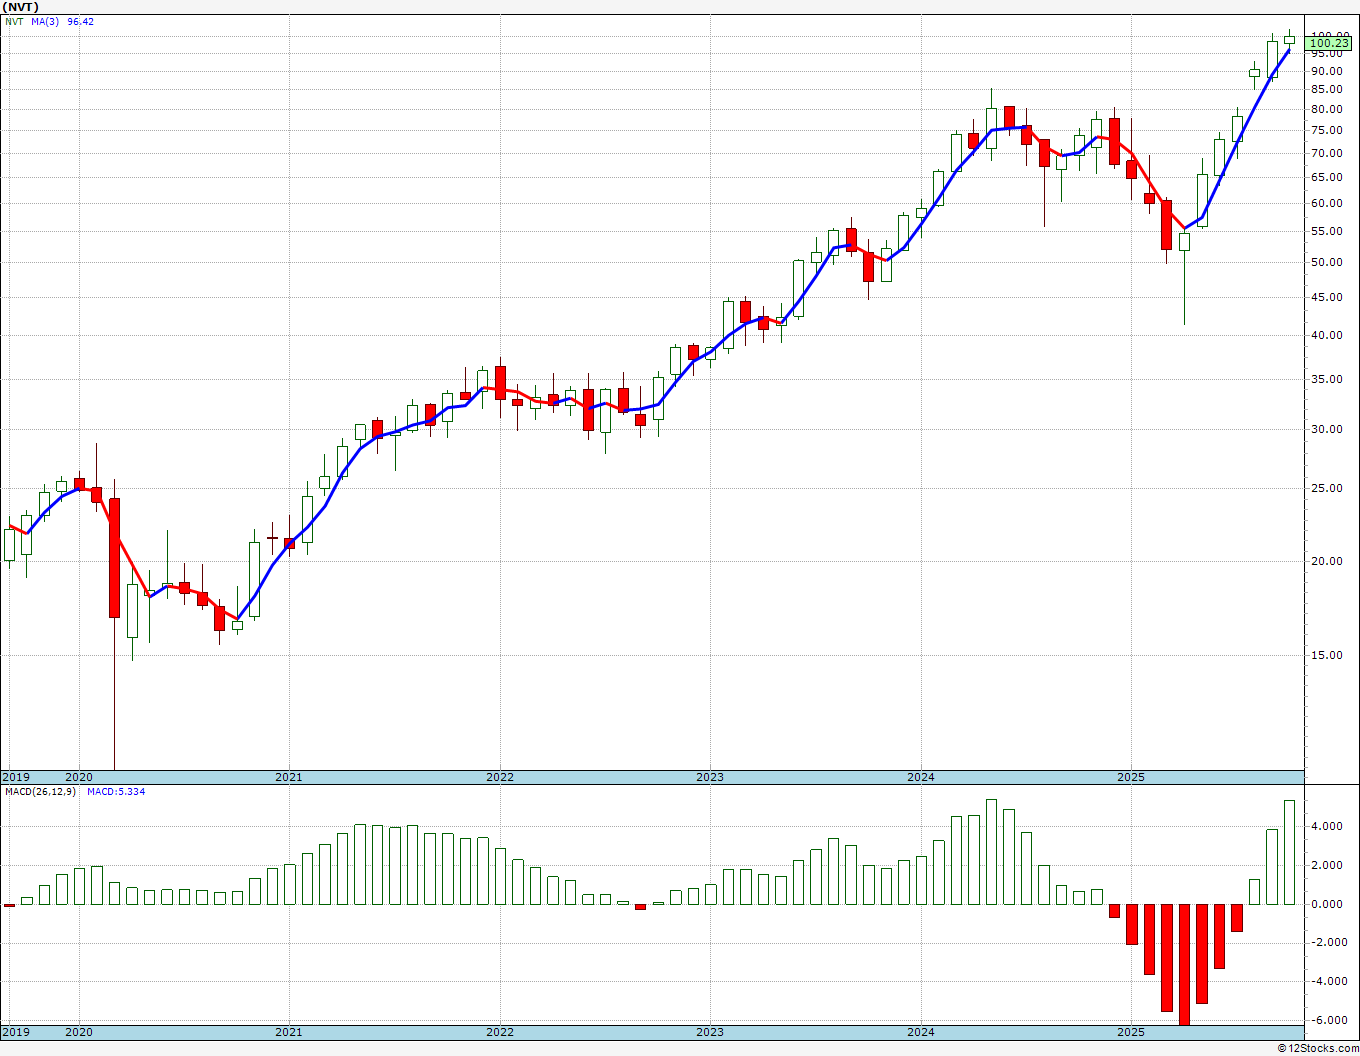Click the (NVT) ticker title above the chart
Image resolution: width=1360 pixels, height=1056 pixels.
tap(21, 7)
